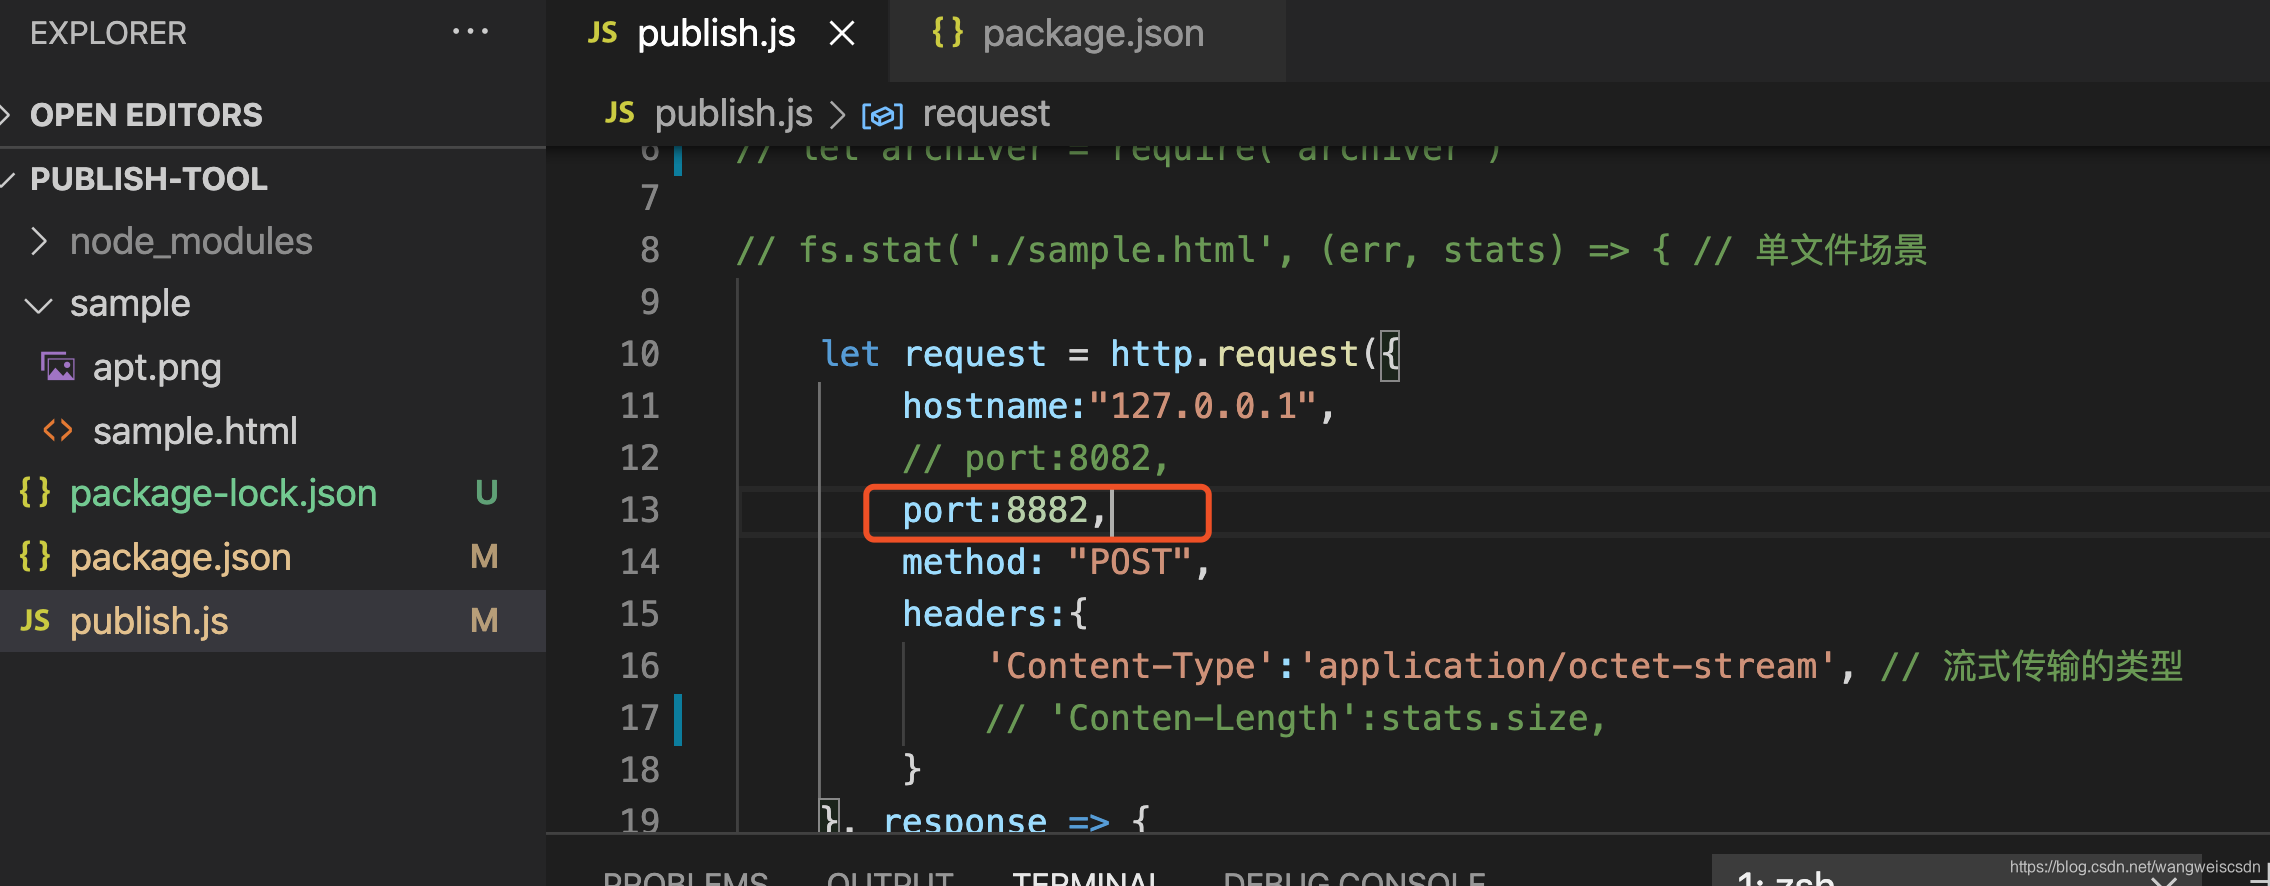Click the method "POST" line

coord(1056,562)
